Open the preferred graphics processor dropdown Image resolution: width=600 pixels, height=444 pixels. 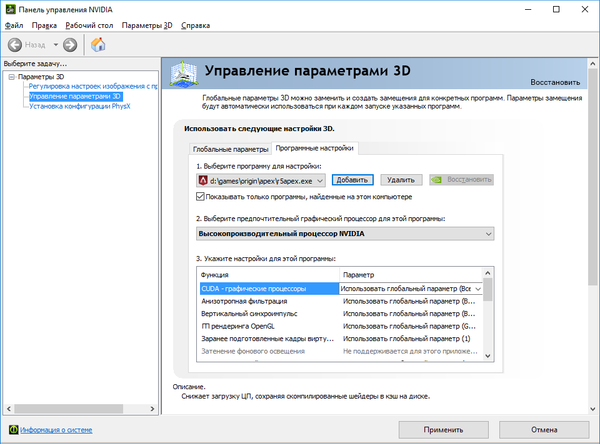[x=345, y=234]
